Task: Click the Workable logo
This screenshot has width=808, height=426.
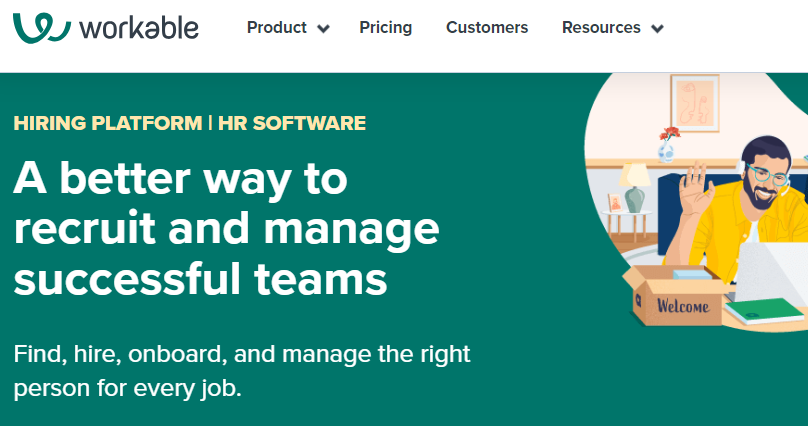Action: point(106,28)
